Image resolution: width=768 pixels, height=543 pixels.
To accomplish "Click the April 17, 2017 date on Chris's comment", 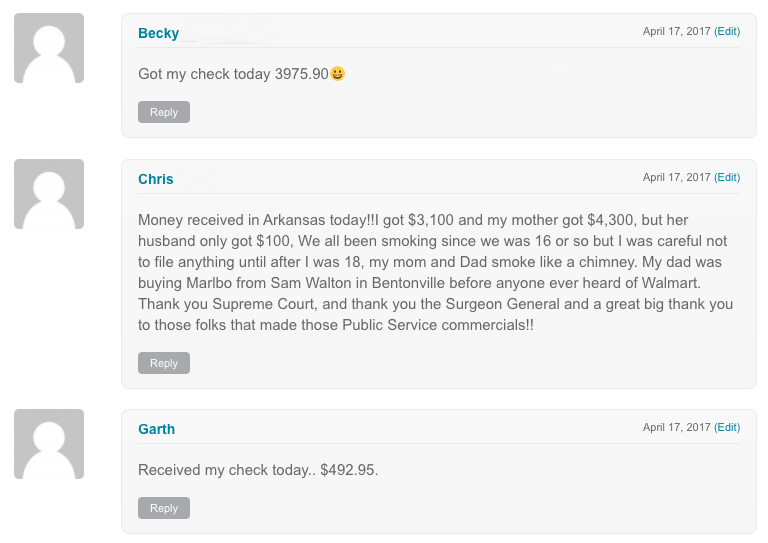I will [676, 177].
